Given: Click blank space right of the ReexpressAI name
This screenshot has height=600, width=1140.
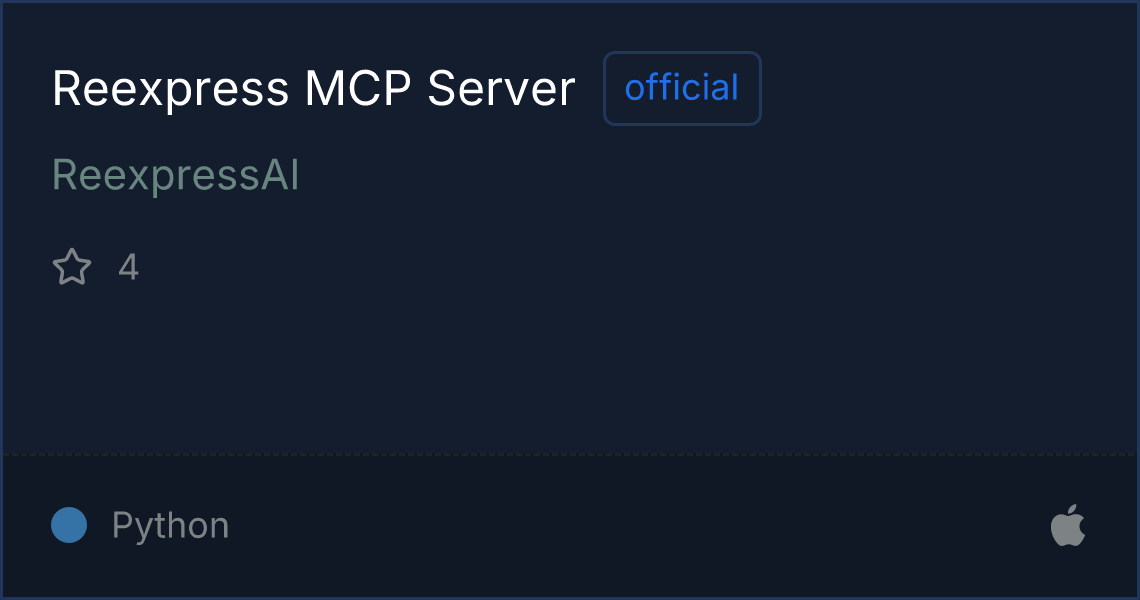Looking at the screenshot, I should 712,175.
